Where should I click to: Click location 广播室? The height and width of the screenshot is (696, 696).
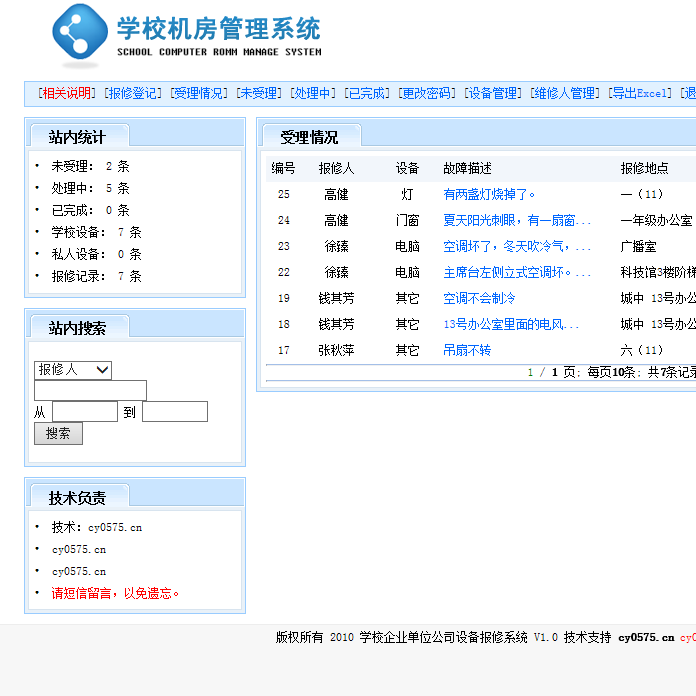638,246
